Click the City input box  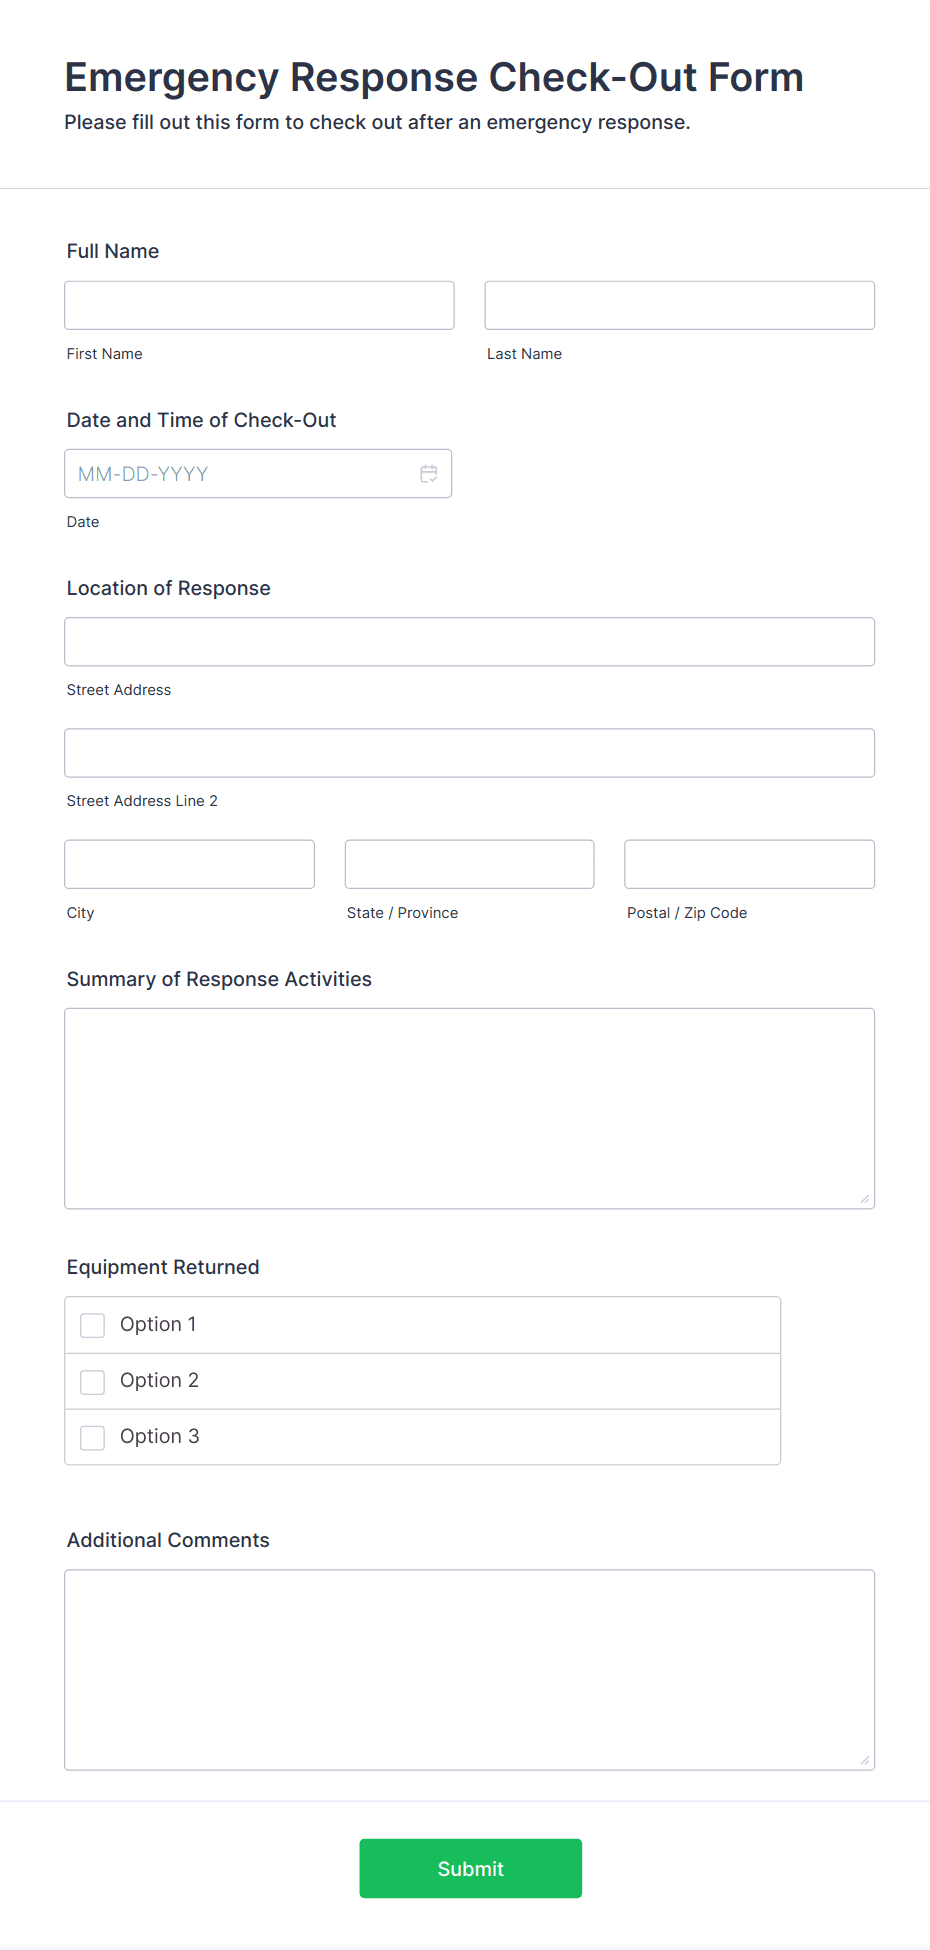point(190,864)
